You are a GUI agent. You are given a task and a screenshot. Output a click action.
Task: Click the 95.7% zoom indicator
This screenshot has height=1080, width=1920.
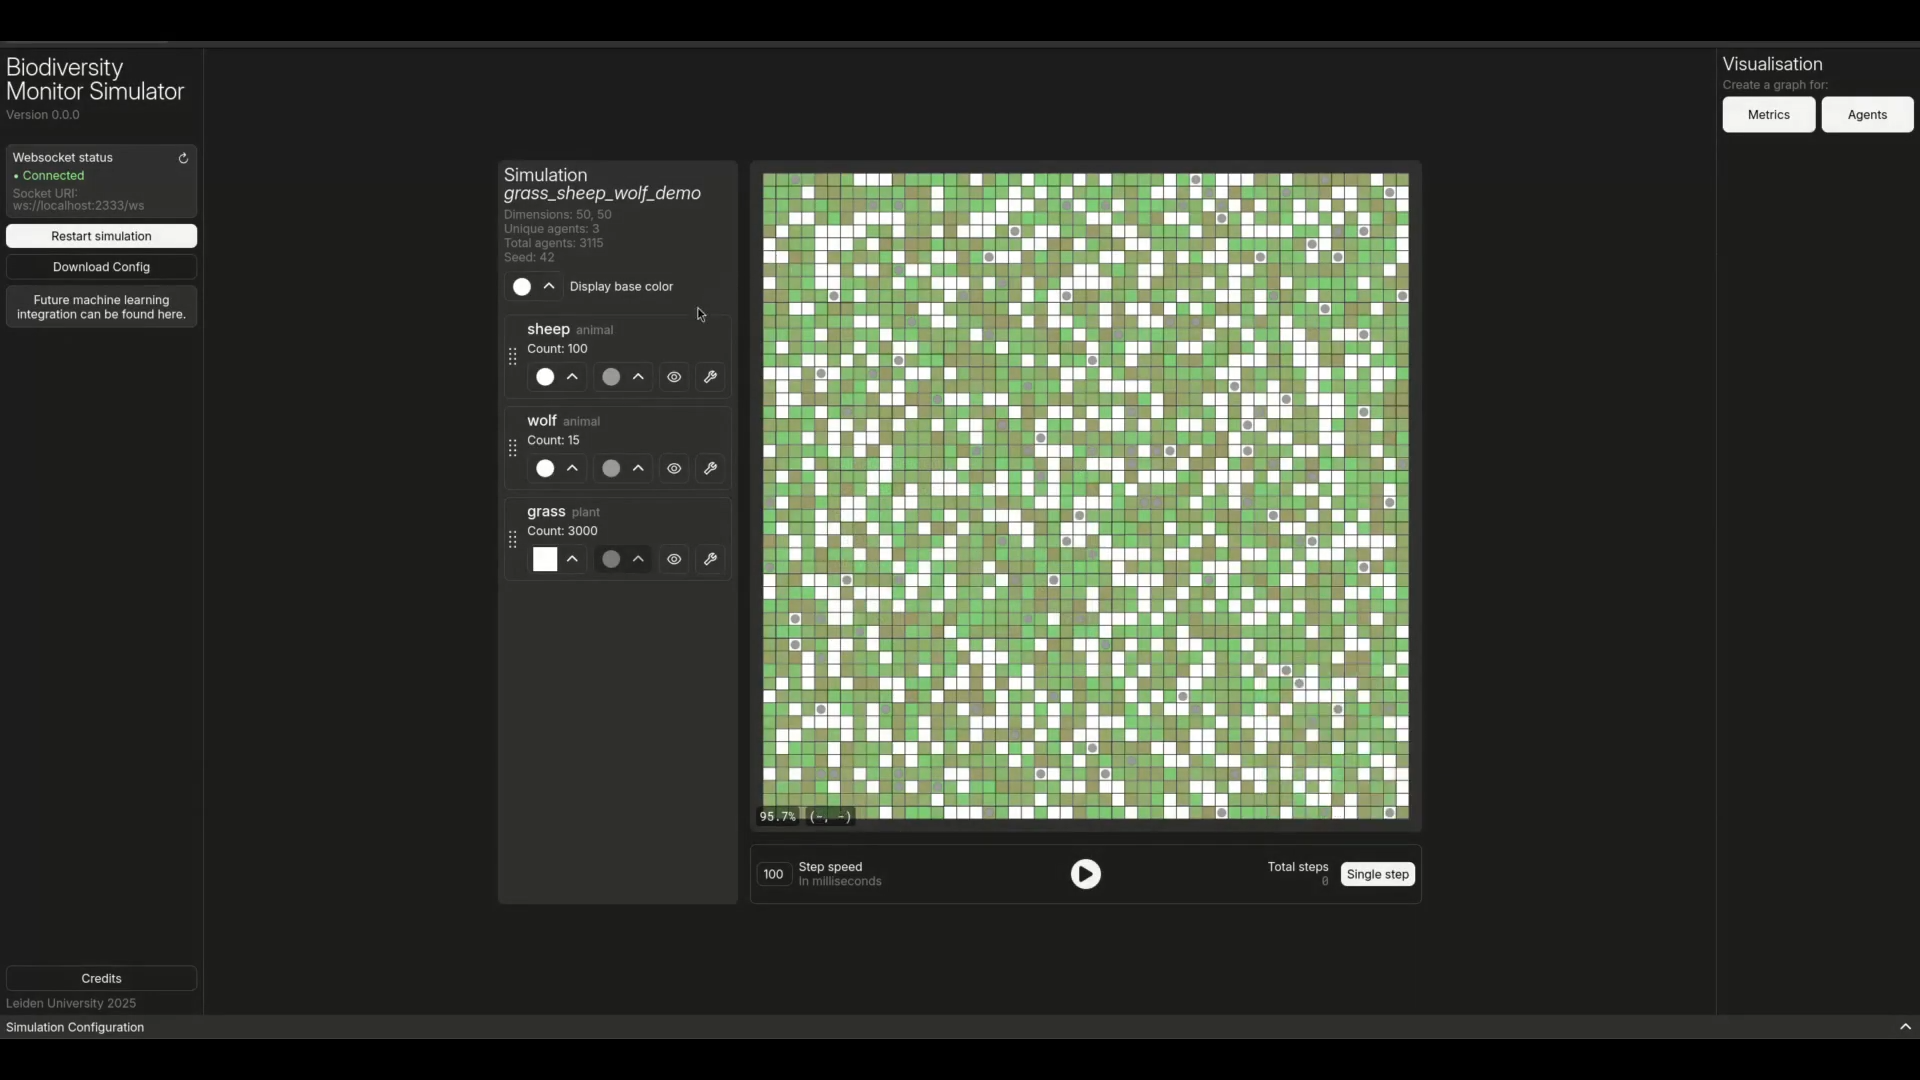pos(777,817)
